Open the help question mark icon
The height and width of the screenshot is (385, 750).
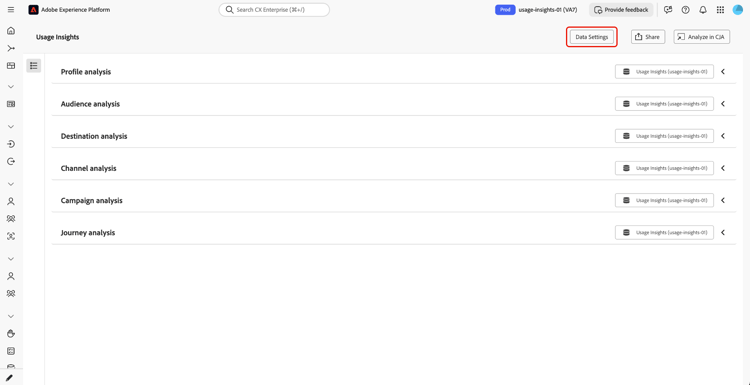coord(685,10)
